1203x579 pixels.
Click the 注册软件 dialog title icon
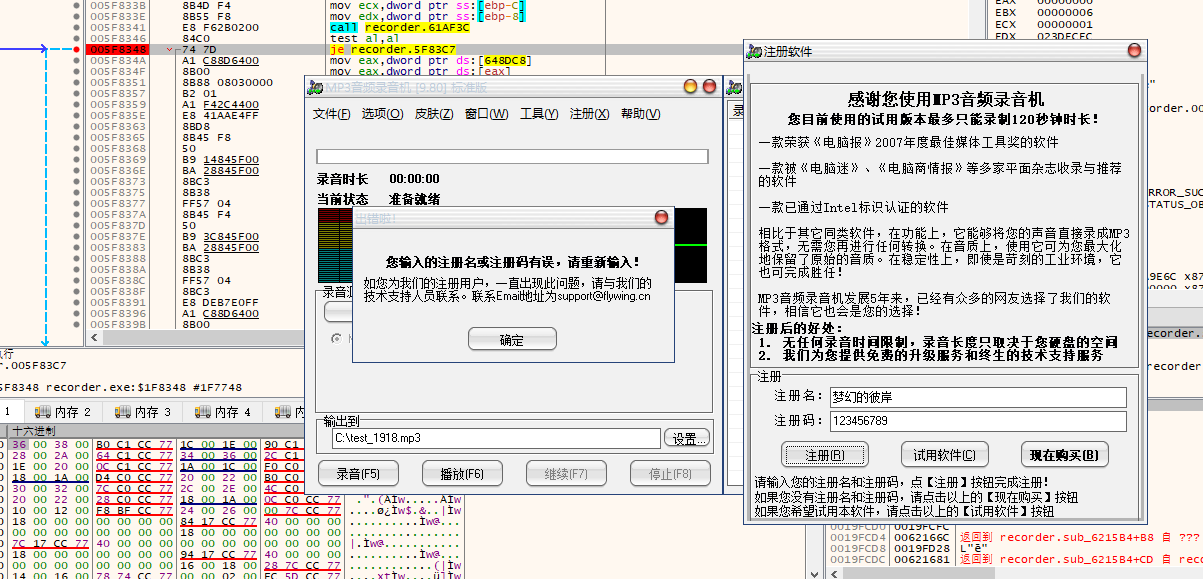tap(754, 51)
